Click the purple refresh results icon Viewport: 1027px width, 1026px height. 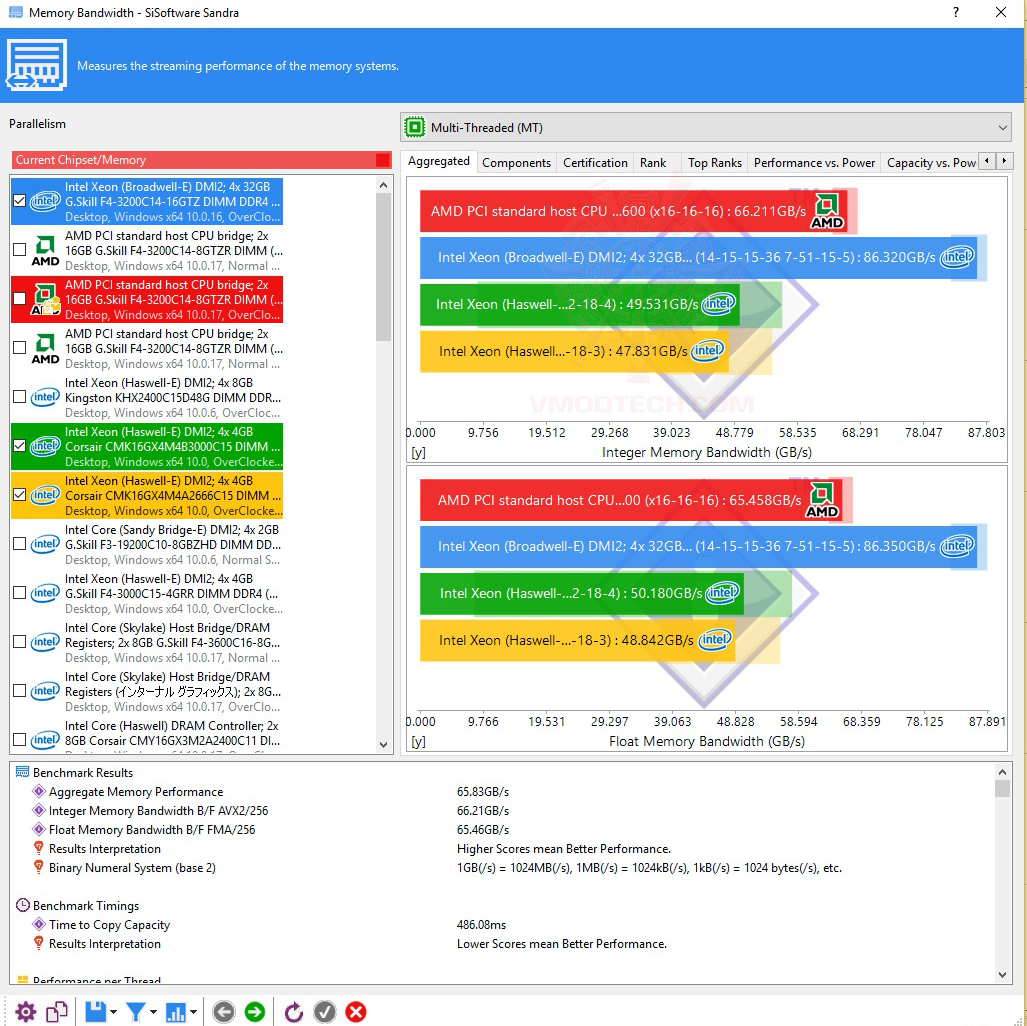click(293, 1012)
